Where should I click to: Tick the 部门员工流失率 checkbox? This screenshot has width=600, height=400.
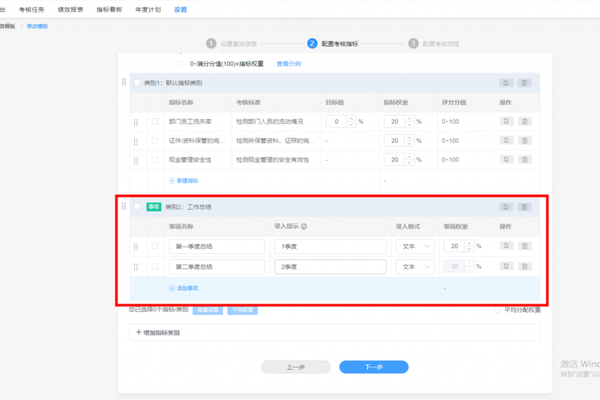point(155,122)
